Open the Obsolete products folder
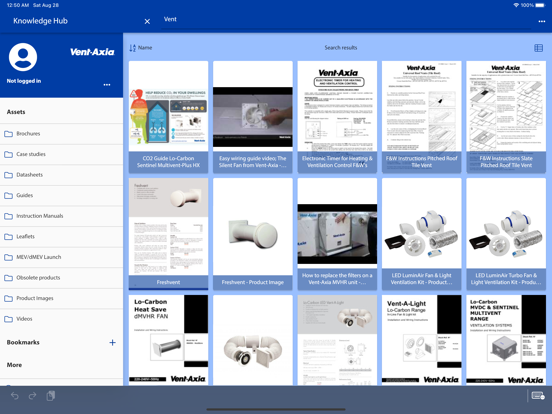The width and height of the screenshot is (552, 414). (x=62, y=278)
